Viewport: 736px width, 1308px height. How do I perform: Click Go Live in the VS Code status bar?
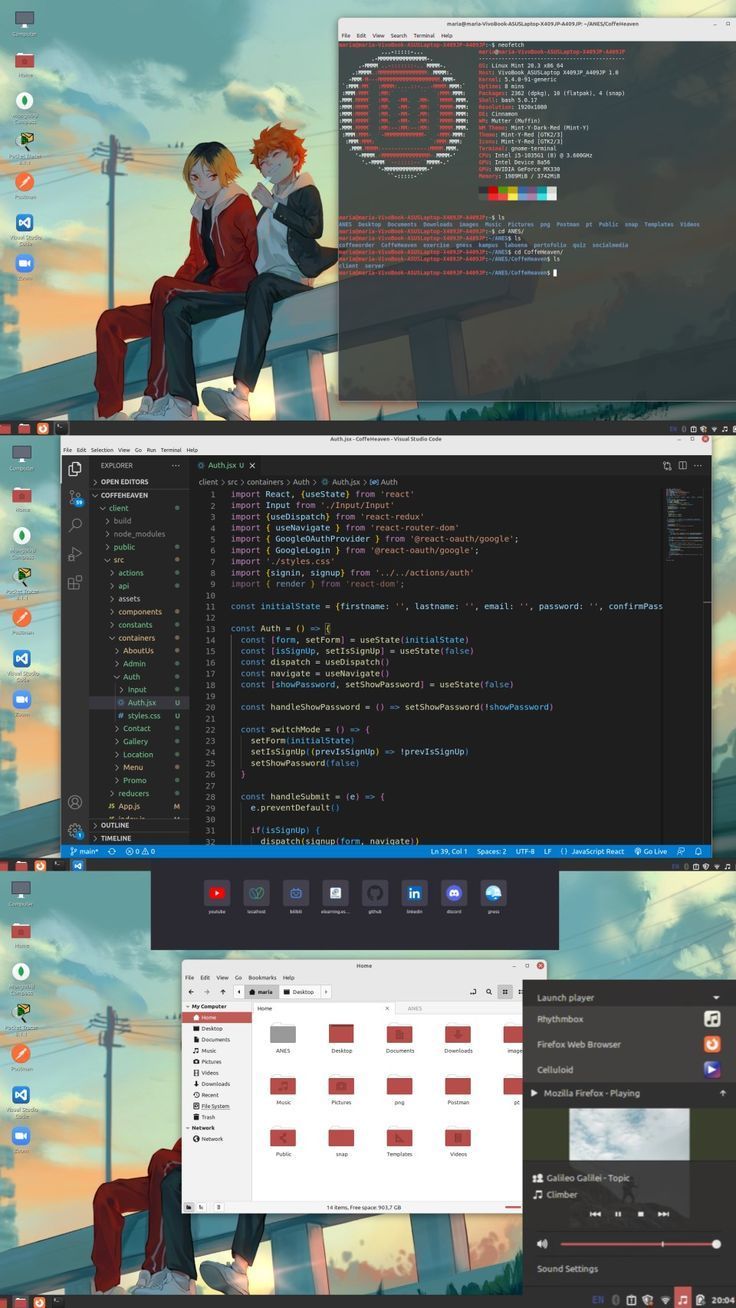650,851
